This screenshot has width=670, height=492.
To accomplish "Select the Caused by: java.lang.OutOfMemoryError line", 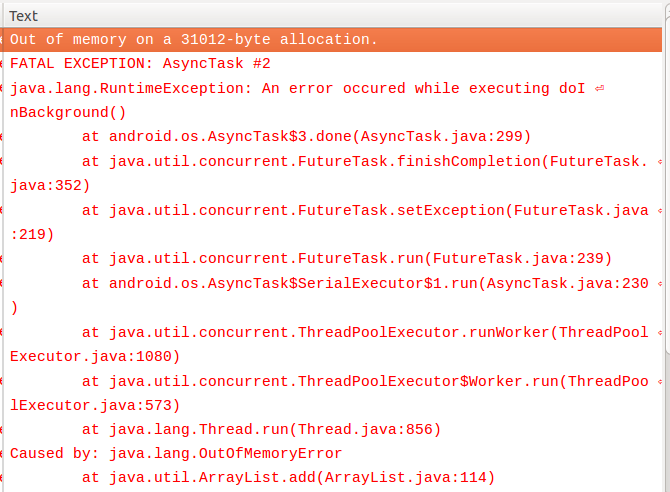I will tap(176, 453).
